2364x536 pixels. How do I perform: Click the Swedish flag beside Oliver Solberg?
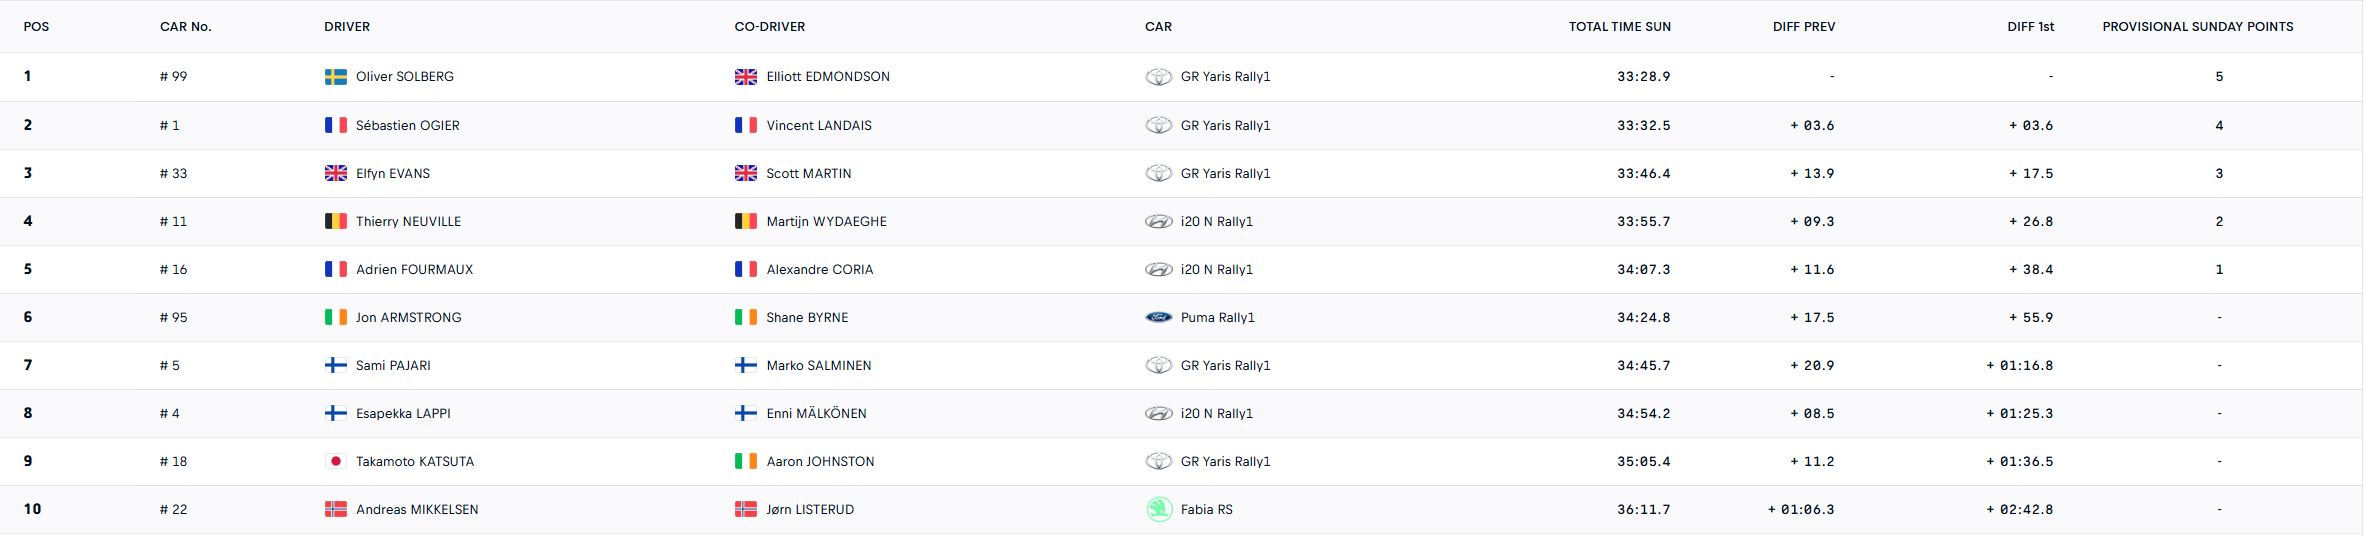tap(336, 77)
